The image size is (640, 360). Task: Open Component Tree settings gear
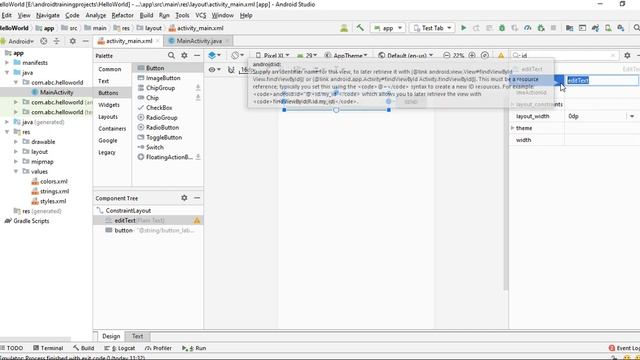tap(184, 198)
